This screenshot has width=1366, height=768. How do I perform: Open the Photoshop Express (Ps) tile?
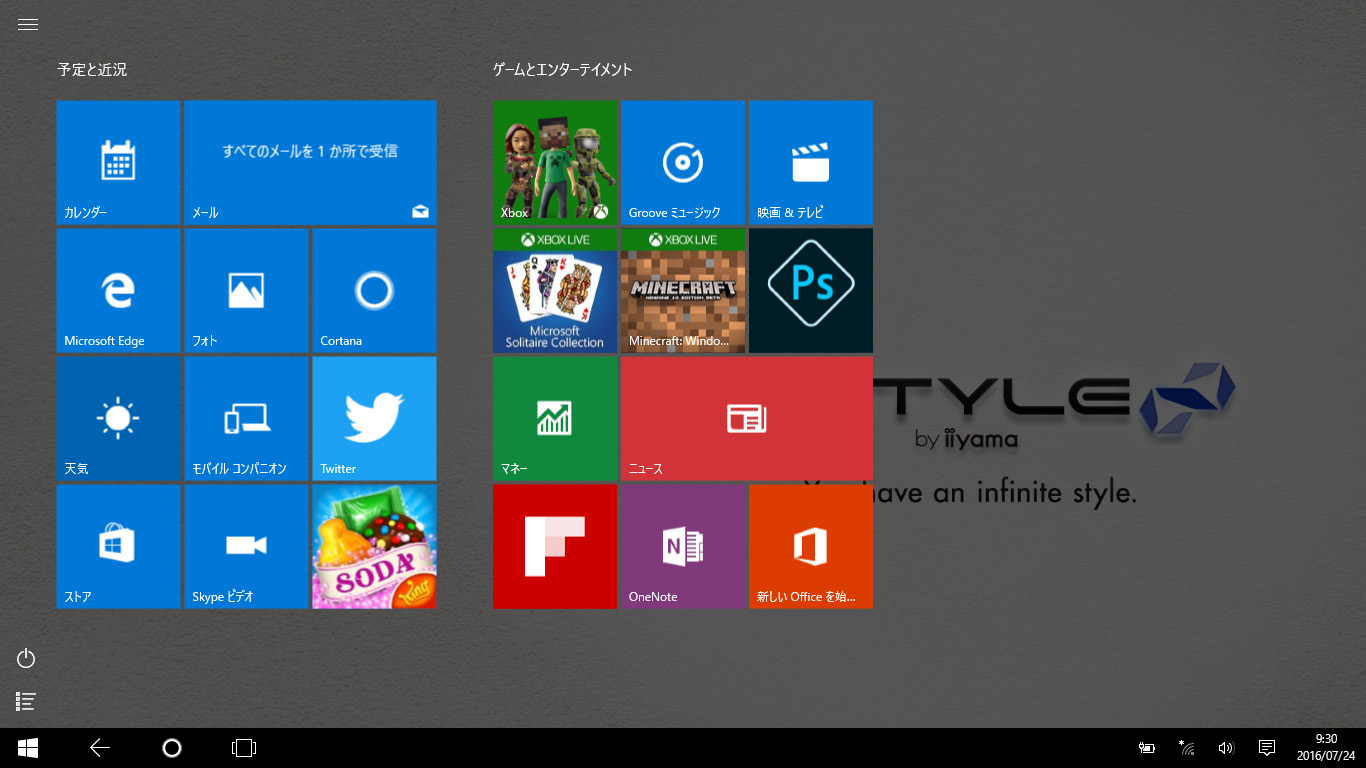pos(811,290)
